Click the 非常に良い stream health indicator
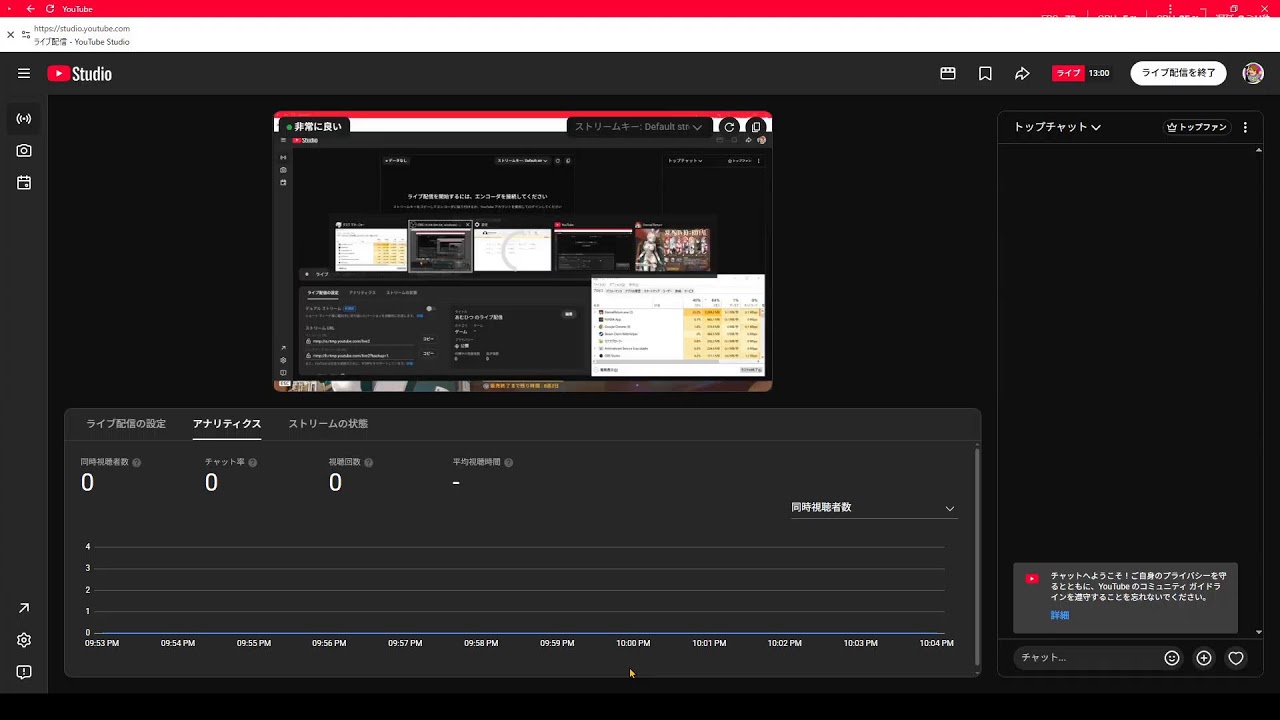 click(x=314, y=127)
